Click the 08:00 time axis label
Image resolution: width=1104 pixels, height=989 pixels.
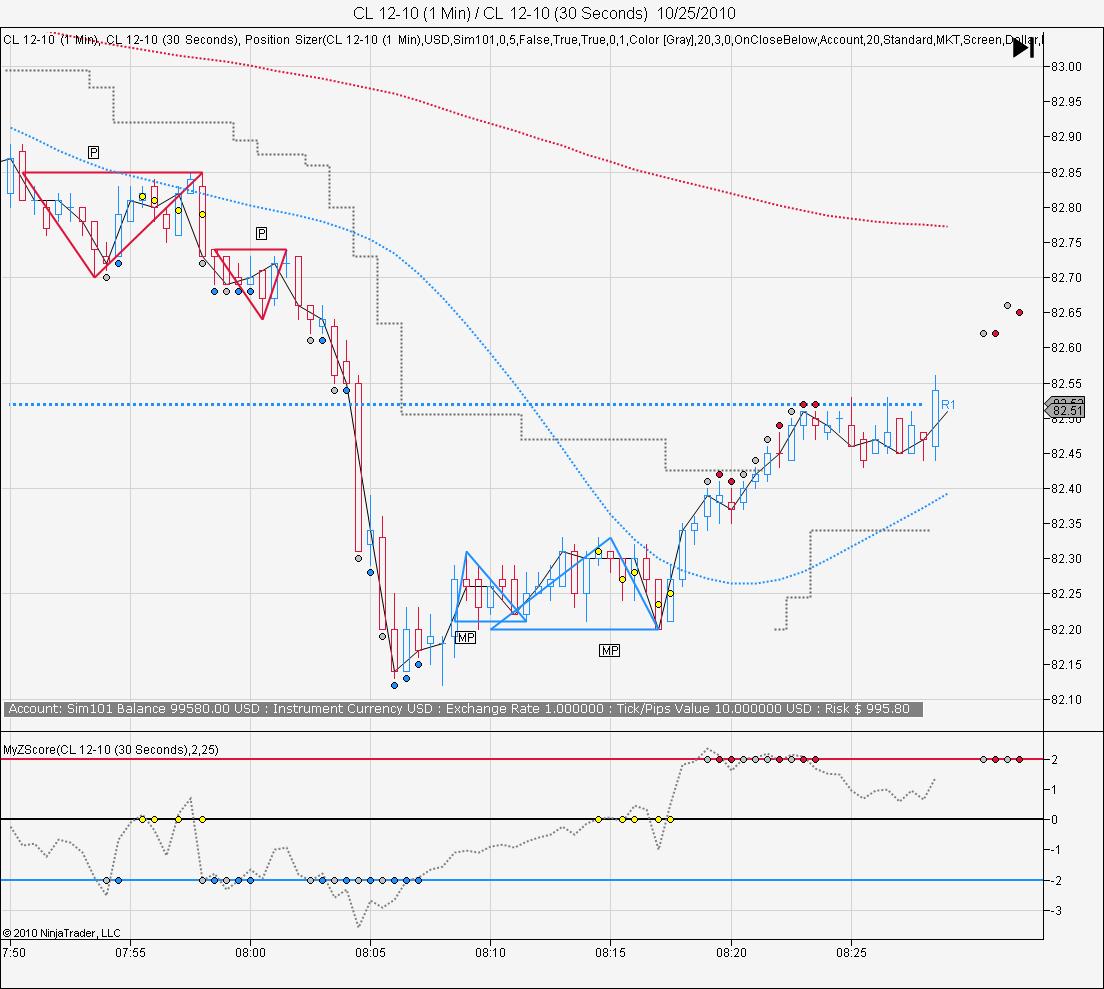click(251, 952)
